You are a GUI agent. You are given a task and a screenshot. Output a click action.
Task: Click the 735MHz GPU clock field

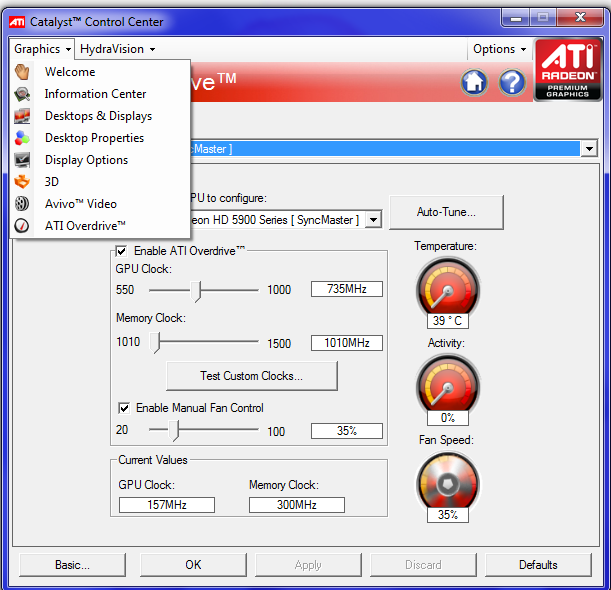(347, 289)
